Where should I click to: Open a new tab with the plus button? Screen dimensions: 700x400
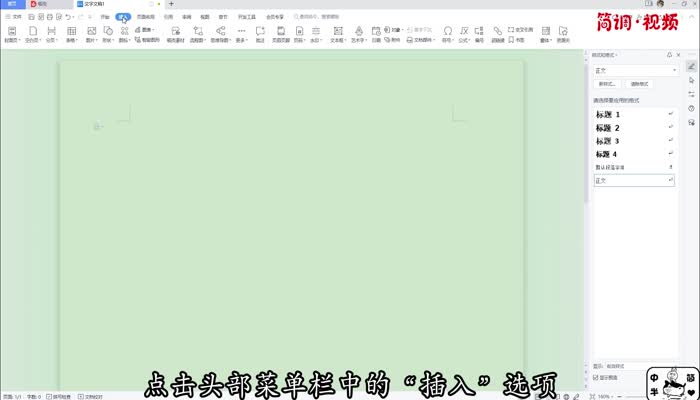pyautogui.click(x=171, y=4)
